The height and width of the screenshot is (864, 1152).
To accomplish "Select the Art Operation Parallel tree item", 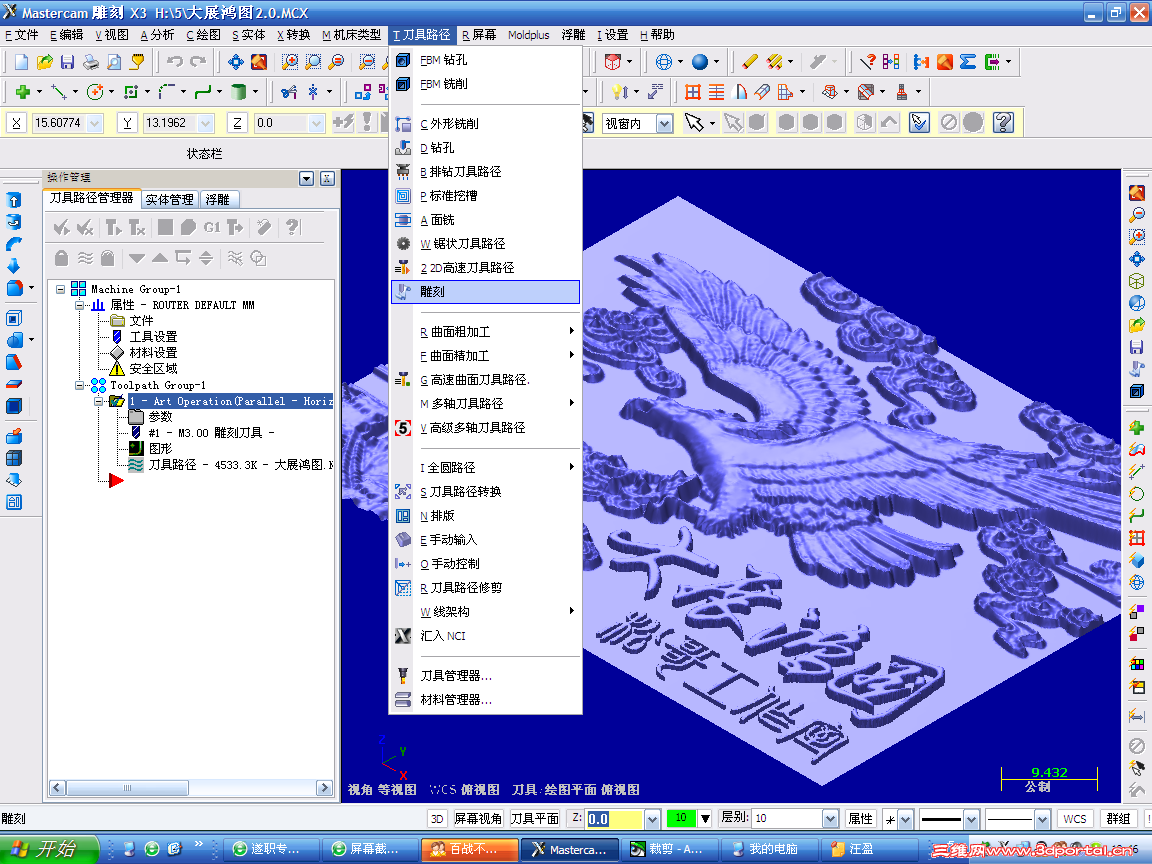I will (231, 401).
